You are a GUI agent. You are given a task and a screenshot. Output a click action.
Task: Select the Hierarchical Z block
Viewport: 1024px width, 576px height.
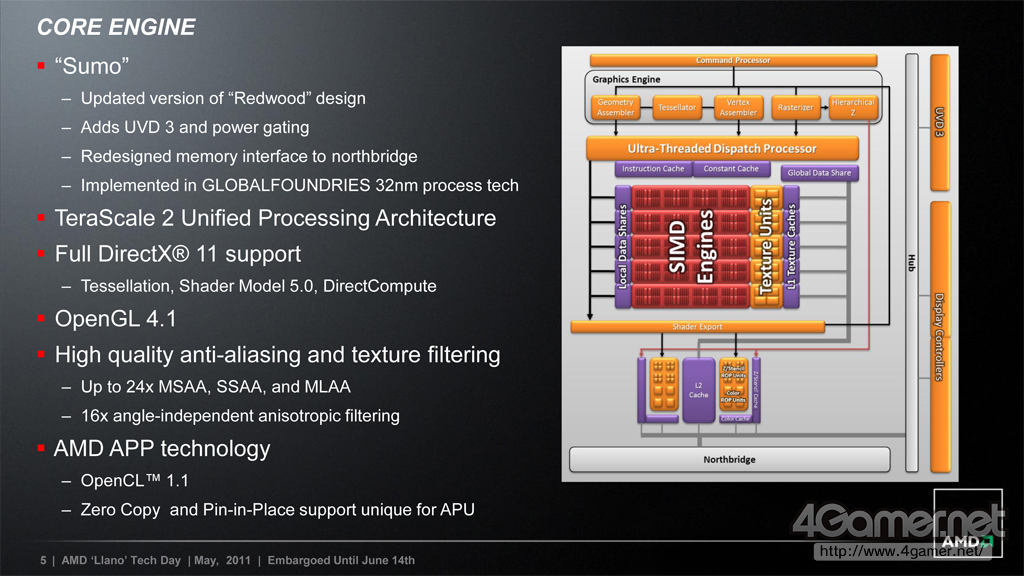[853, 107]
